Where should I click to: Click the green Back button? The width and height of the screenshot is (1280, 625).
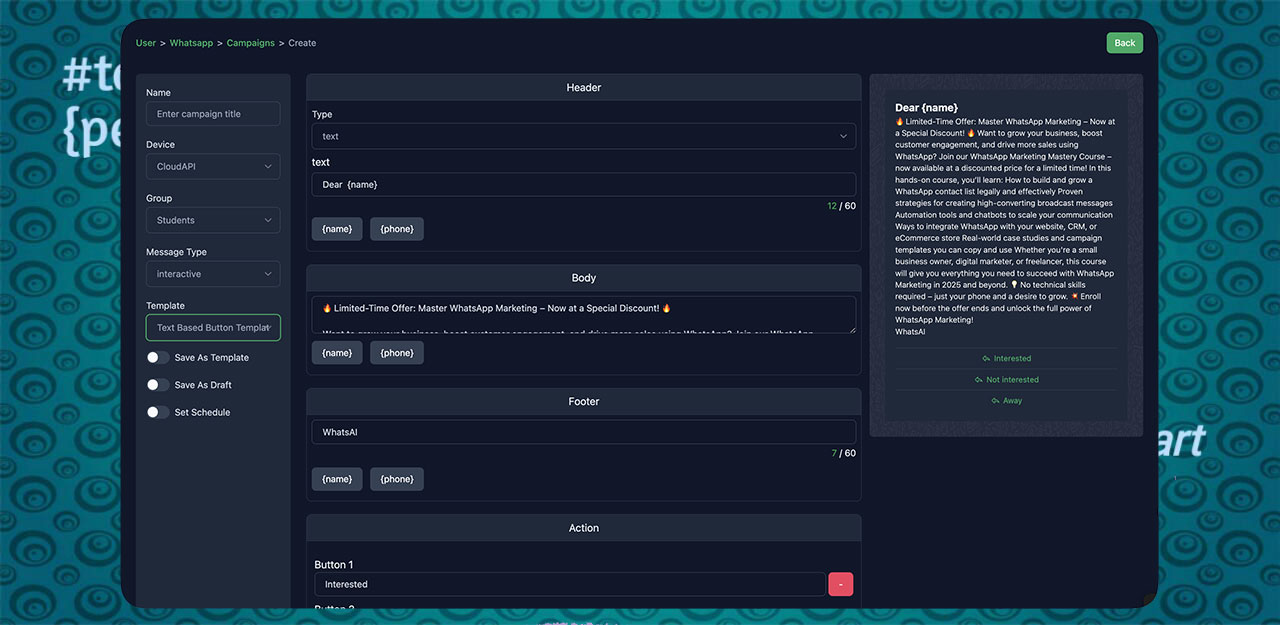tap(1124, 43)
